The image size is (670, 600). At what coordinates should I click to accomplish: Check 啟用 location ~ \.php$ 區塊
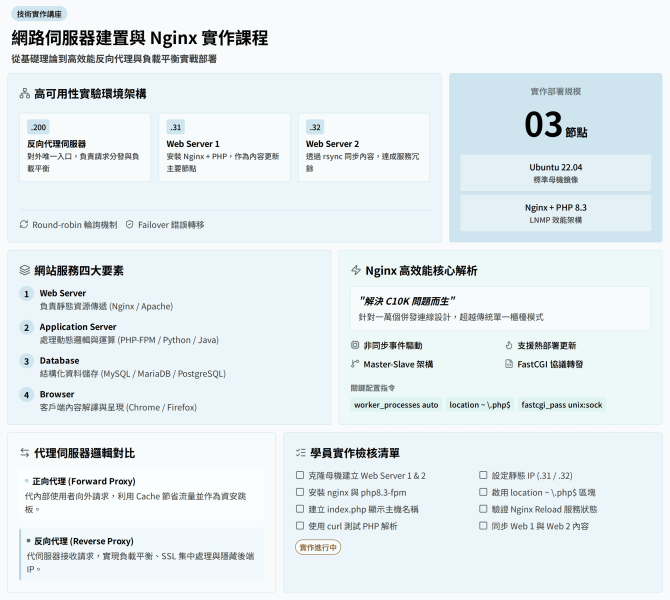(483, 492)
